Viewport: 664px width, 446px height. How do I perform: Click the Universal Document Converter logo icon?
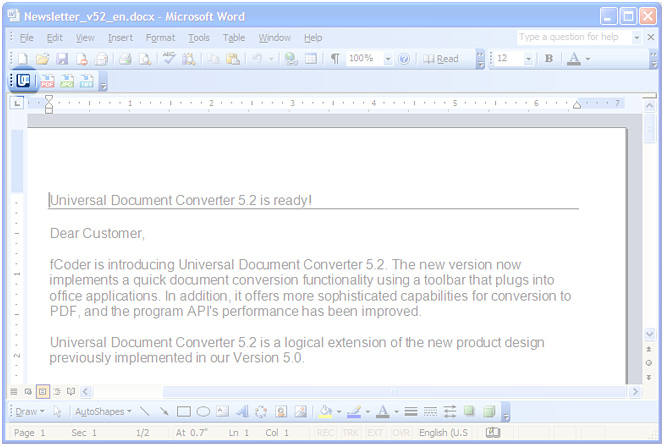[x=23, y=80]
